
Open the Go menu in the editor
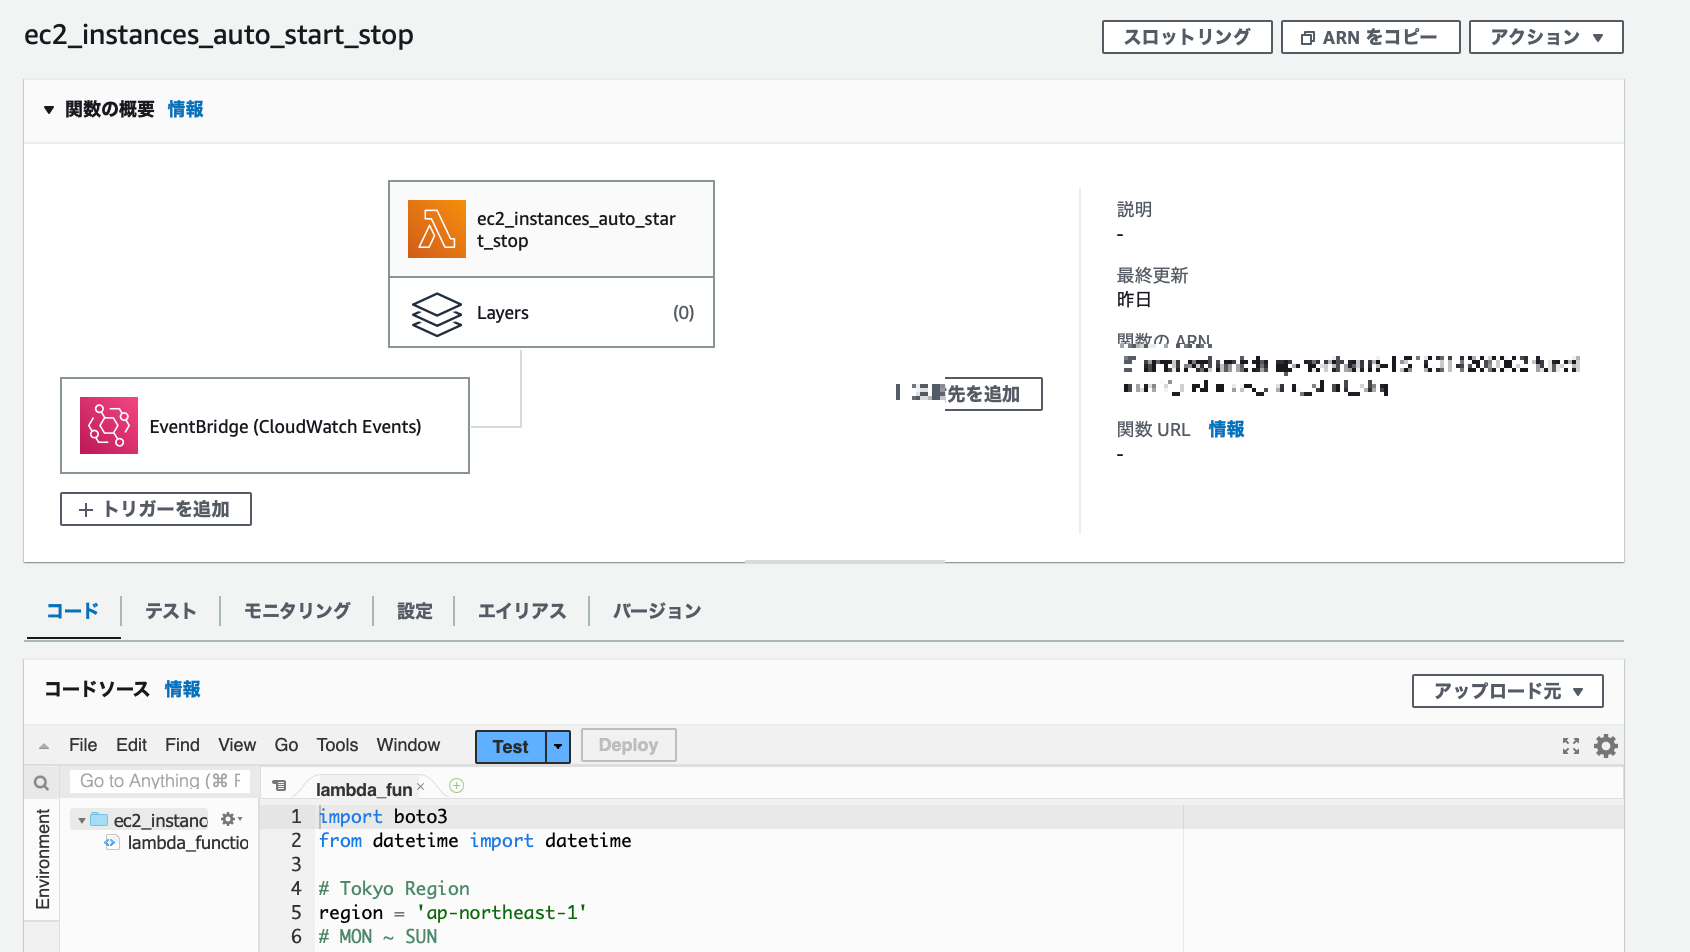tap(286, 745)
